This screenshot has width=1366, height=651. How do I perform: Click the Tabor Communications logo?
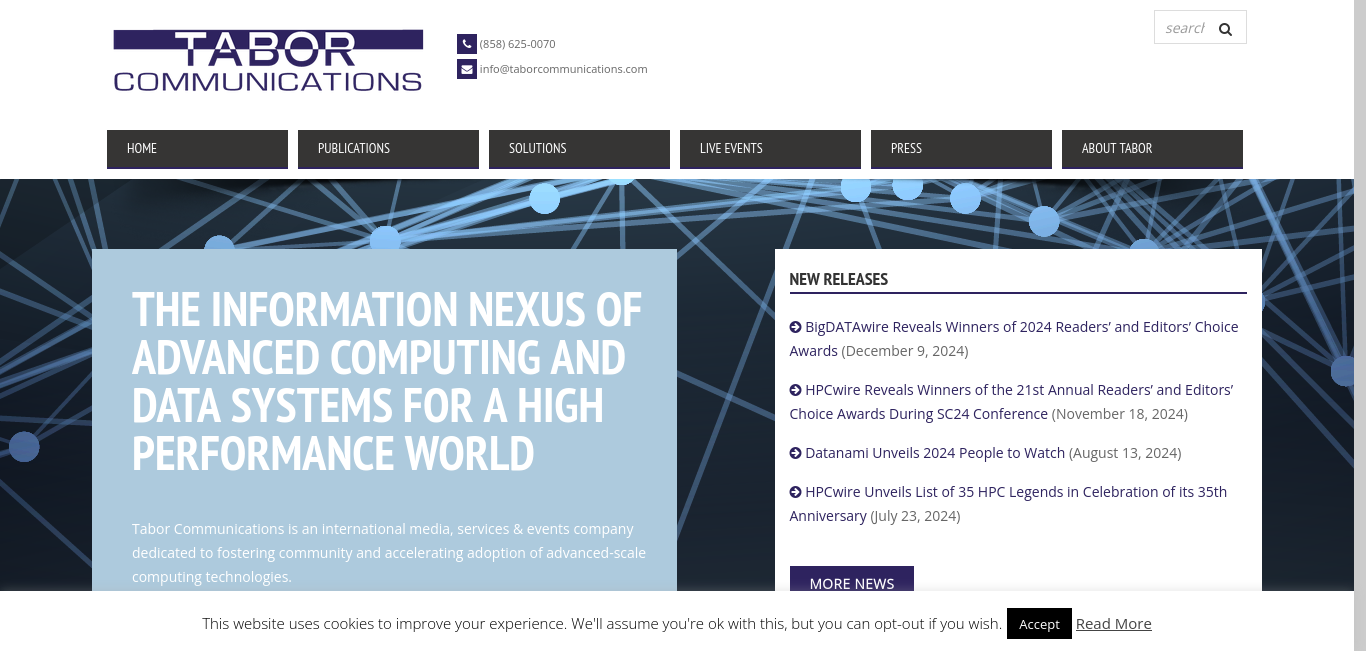pos(268,60)
